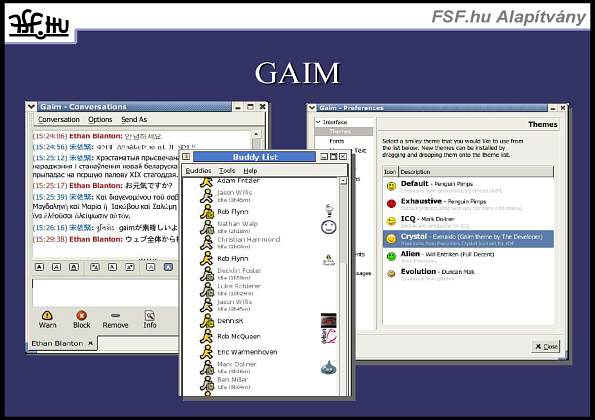This screenshot has width=595, height=420.
Task: Close the Ethan Blanton conversation tab
Action: pos(90,343)
